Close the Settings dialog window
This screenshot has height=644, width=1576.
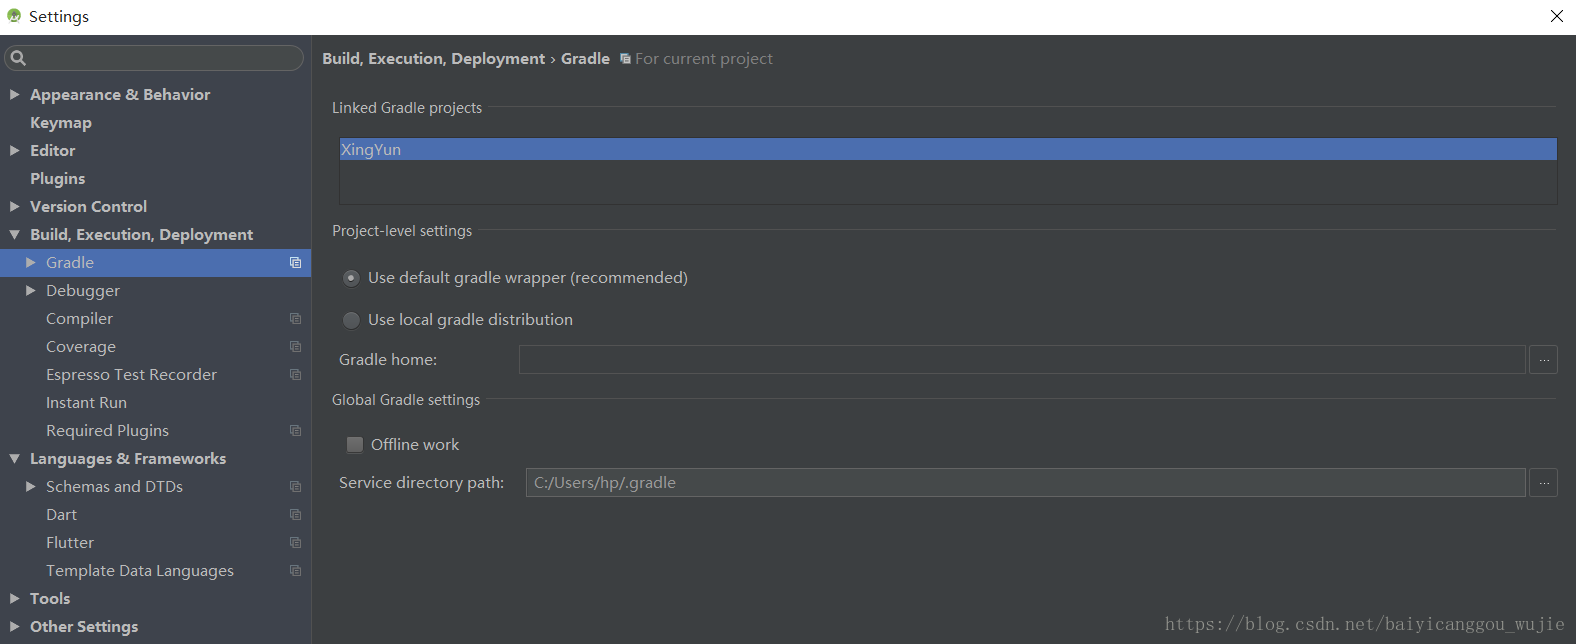(x=1557, y=16)
